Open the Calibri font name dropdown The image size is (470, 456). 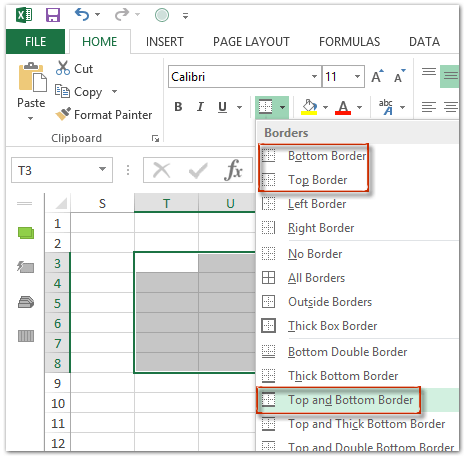point(314,77)
